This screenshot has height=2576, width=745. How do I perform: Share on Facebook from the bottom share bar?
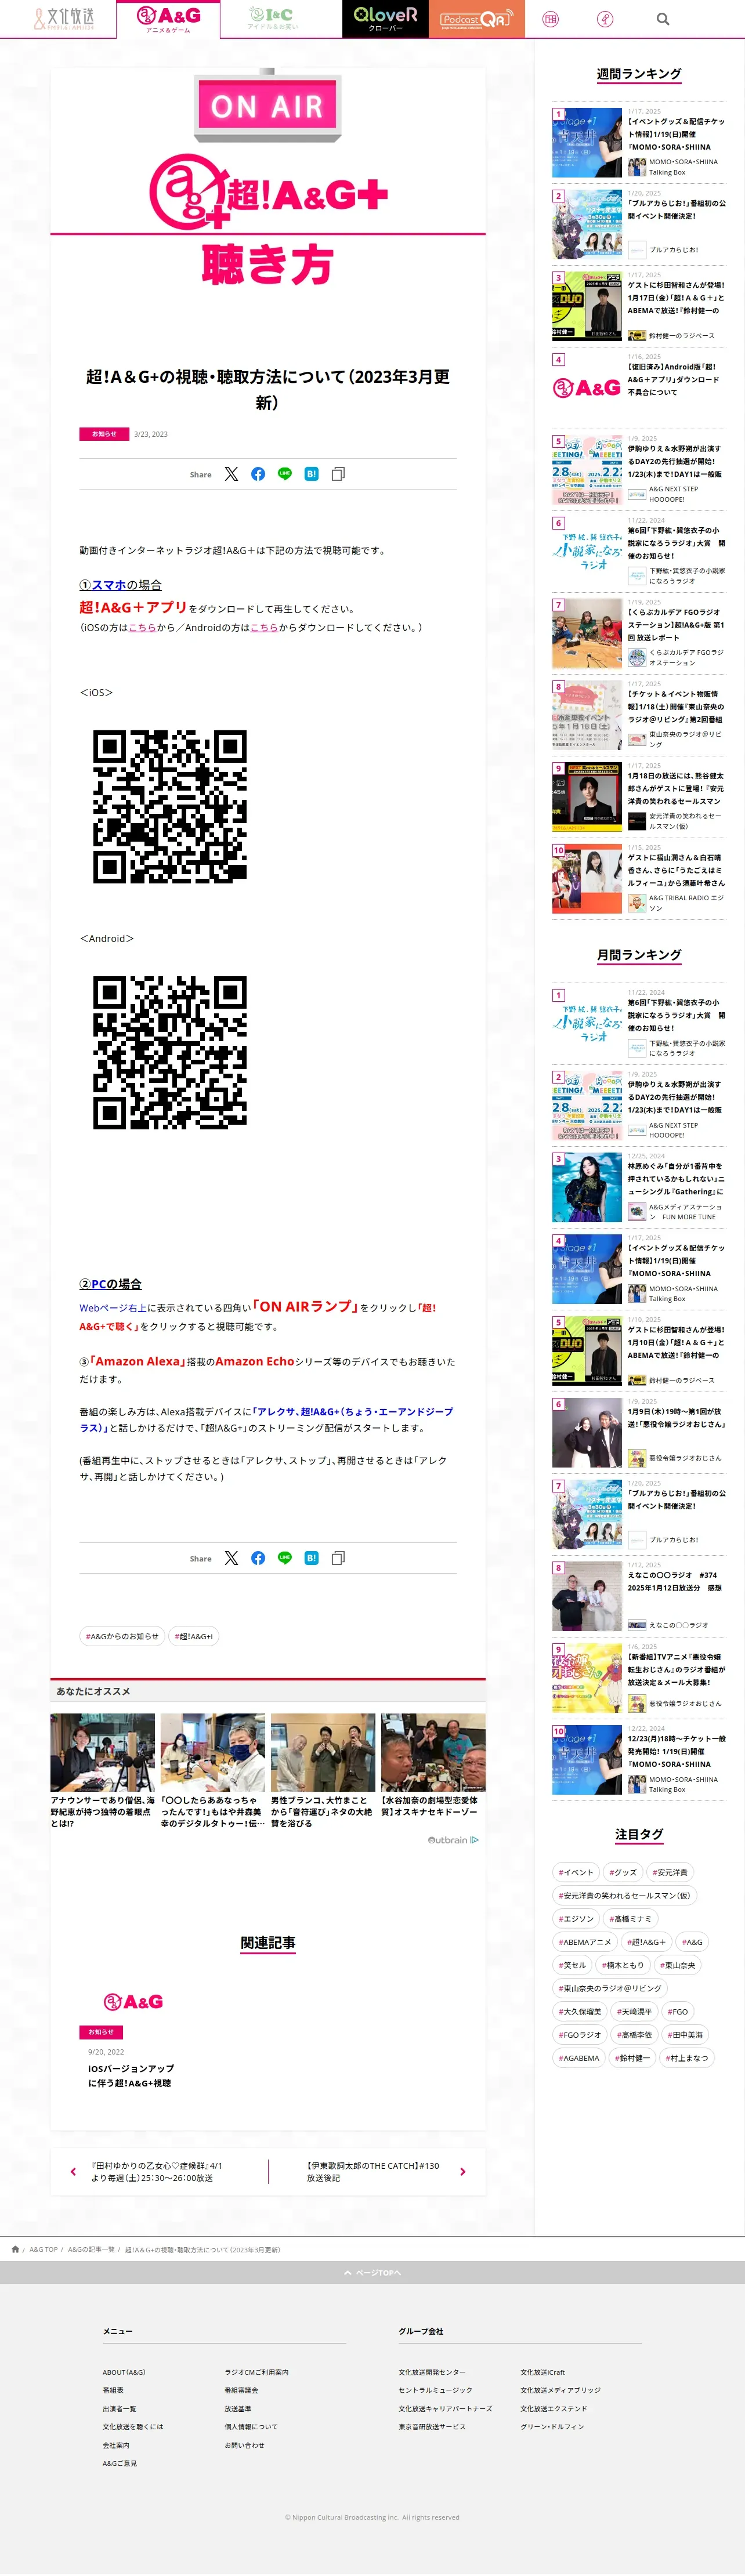pyautogui.click(x=258, y=1558)
